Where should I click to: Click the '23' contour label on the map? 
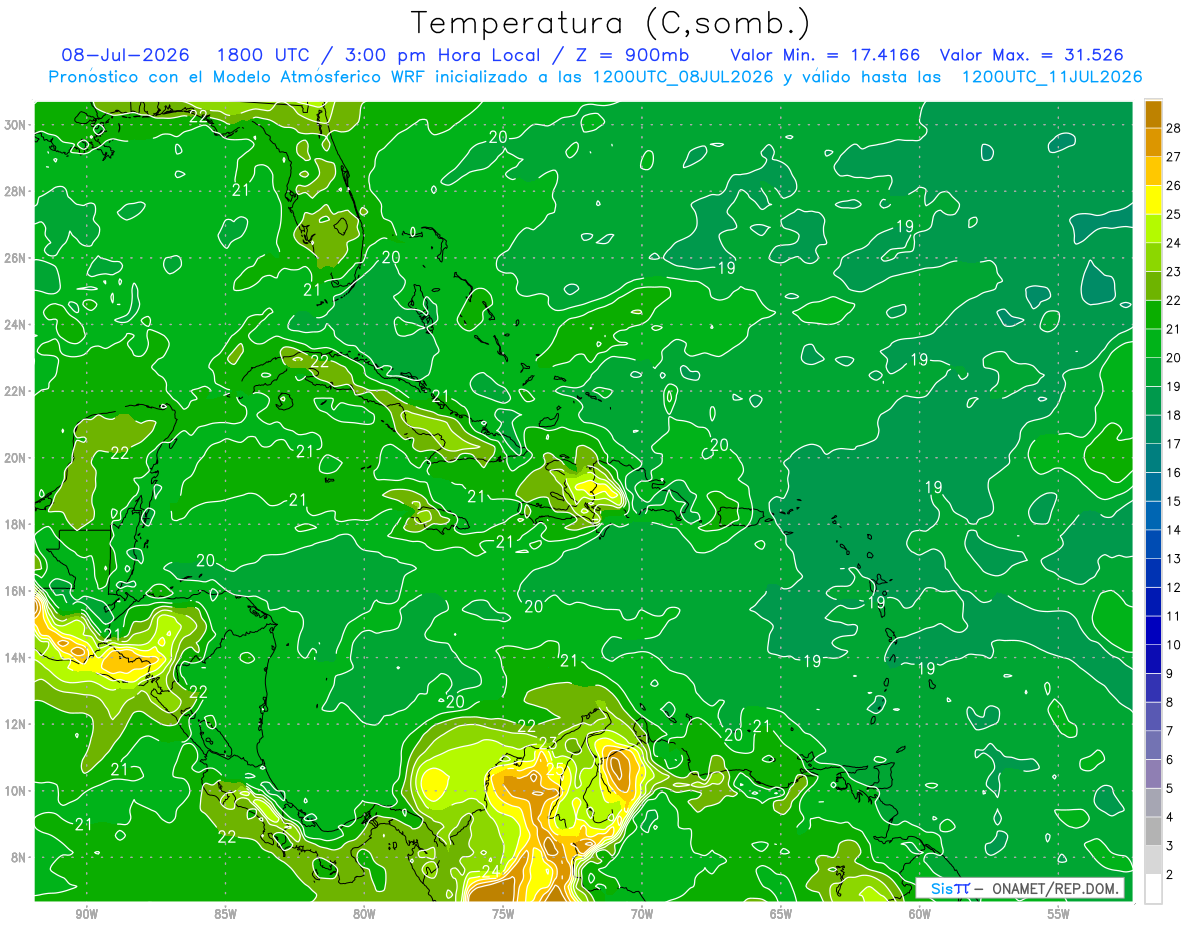click(x=548, y=743)
